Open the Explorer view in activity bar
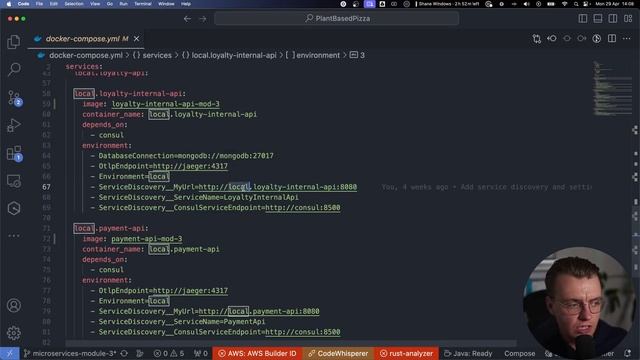 point(14,42)
